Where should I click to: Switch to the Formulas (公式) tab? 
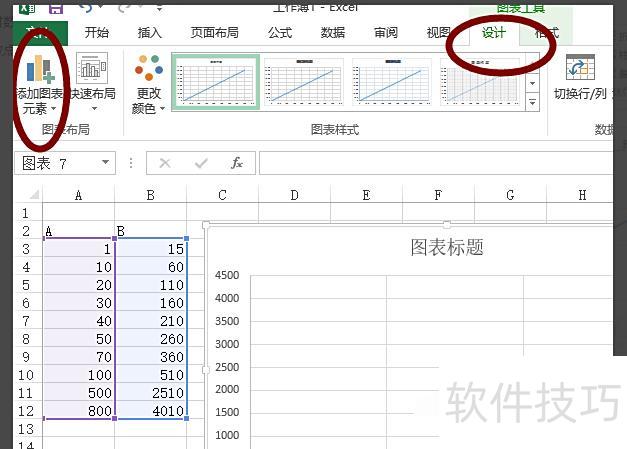pos(280,33)
